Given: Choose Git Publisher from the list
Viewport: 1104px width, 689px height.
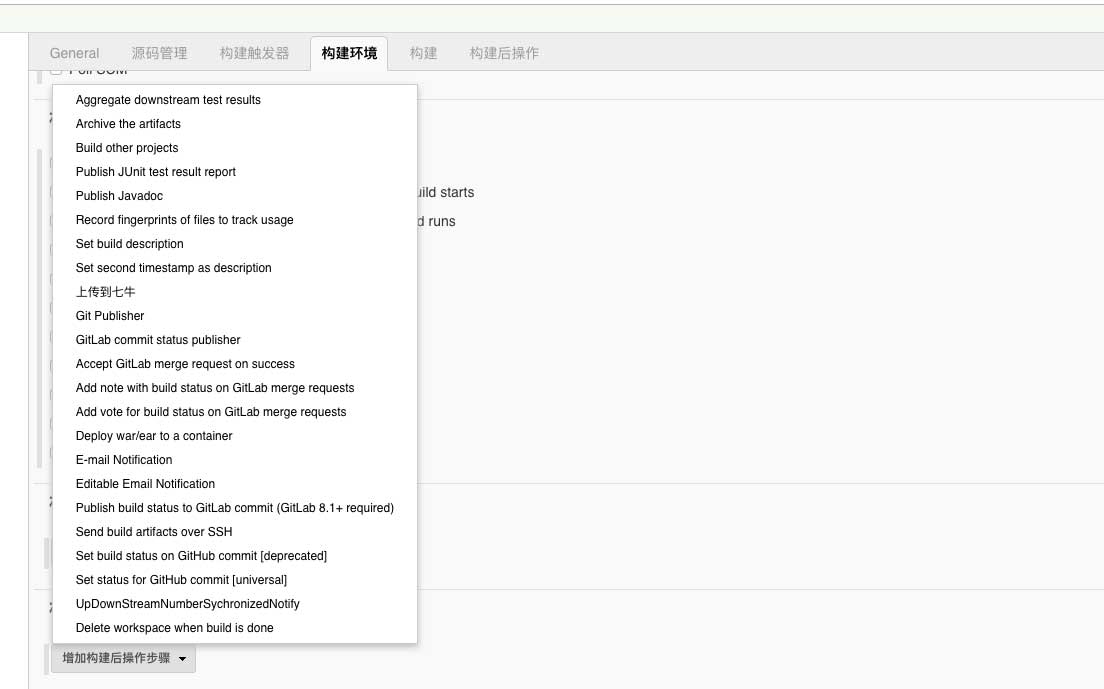Looking at the screenshot, I should click(x=110, y=316).
